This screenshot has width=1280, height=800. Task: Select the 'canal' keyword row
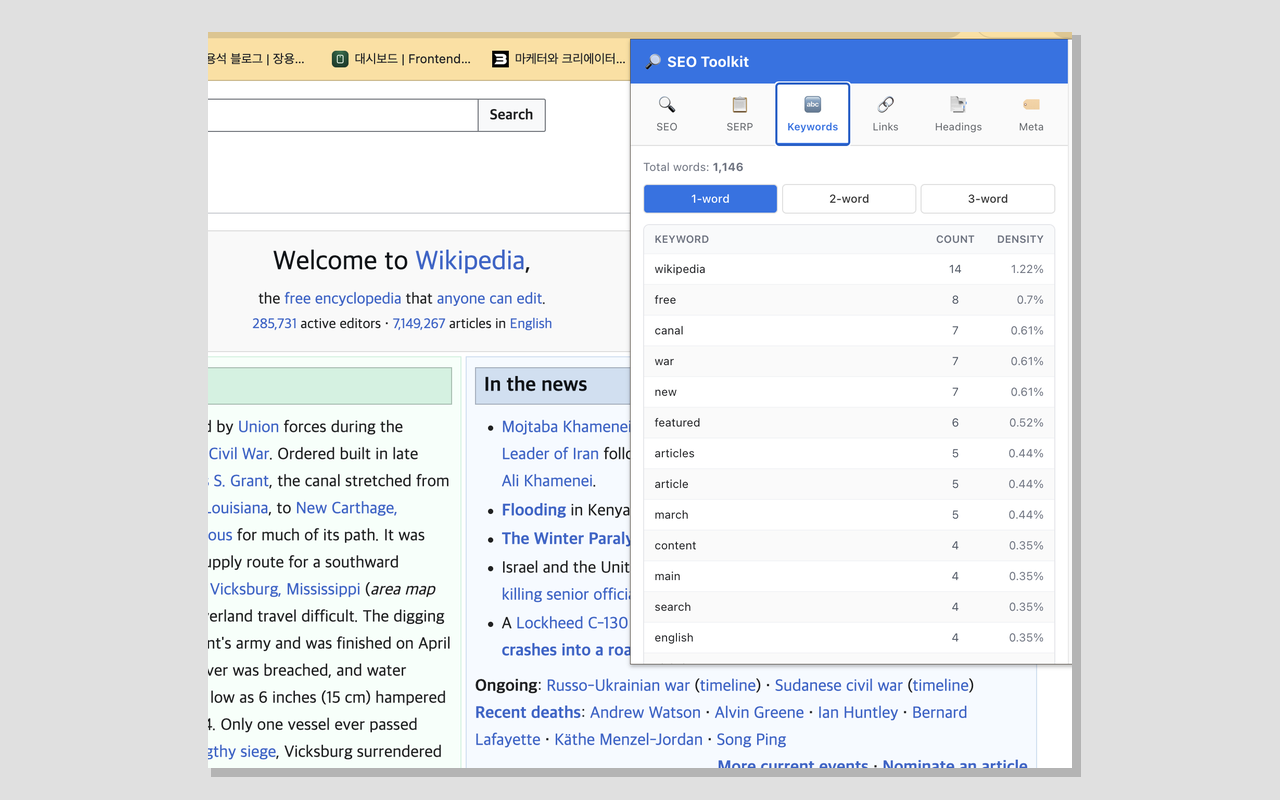(x=849, y=331)
